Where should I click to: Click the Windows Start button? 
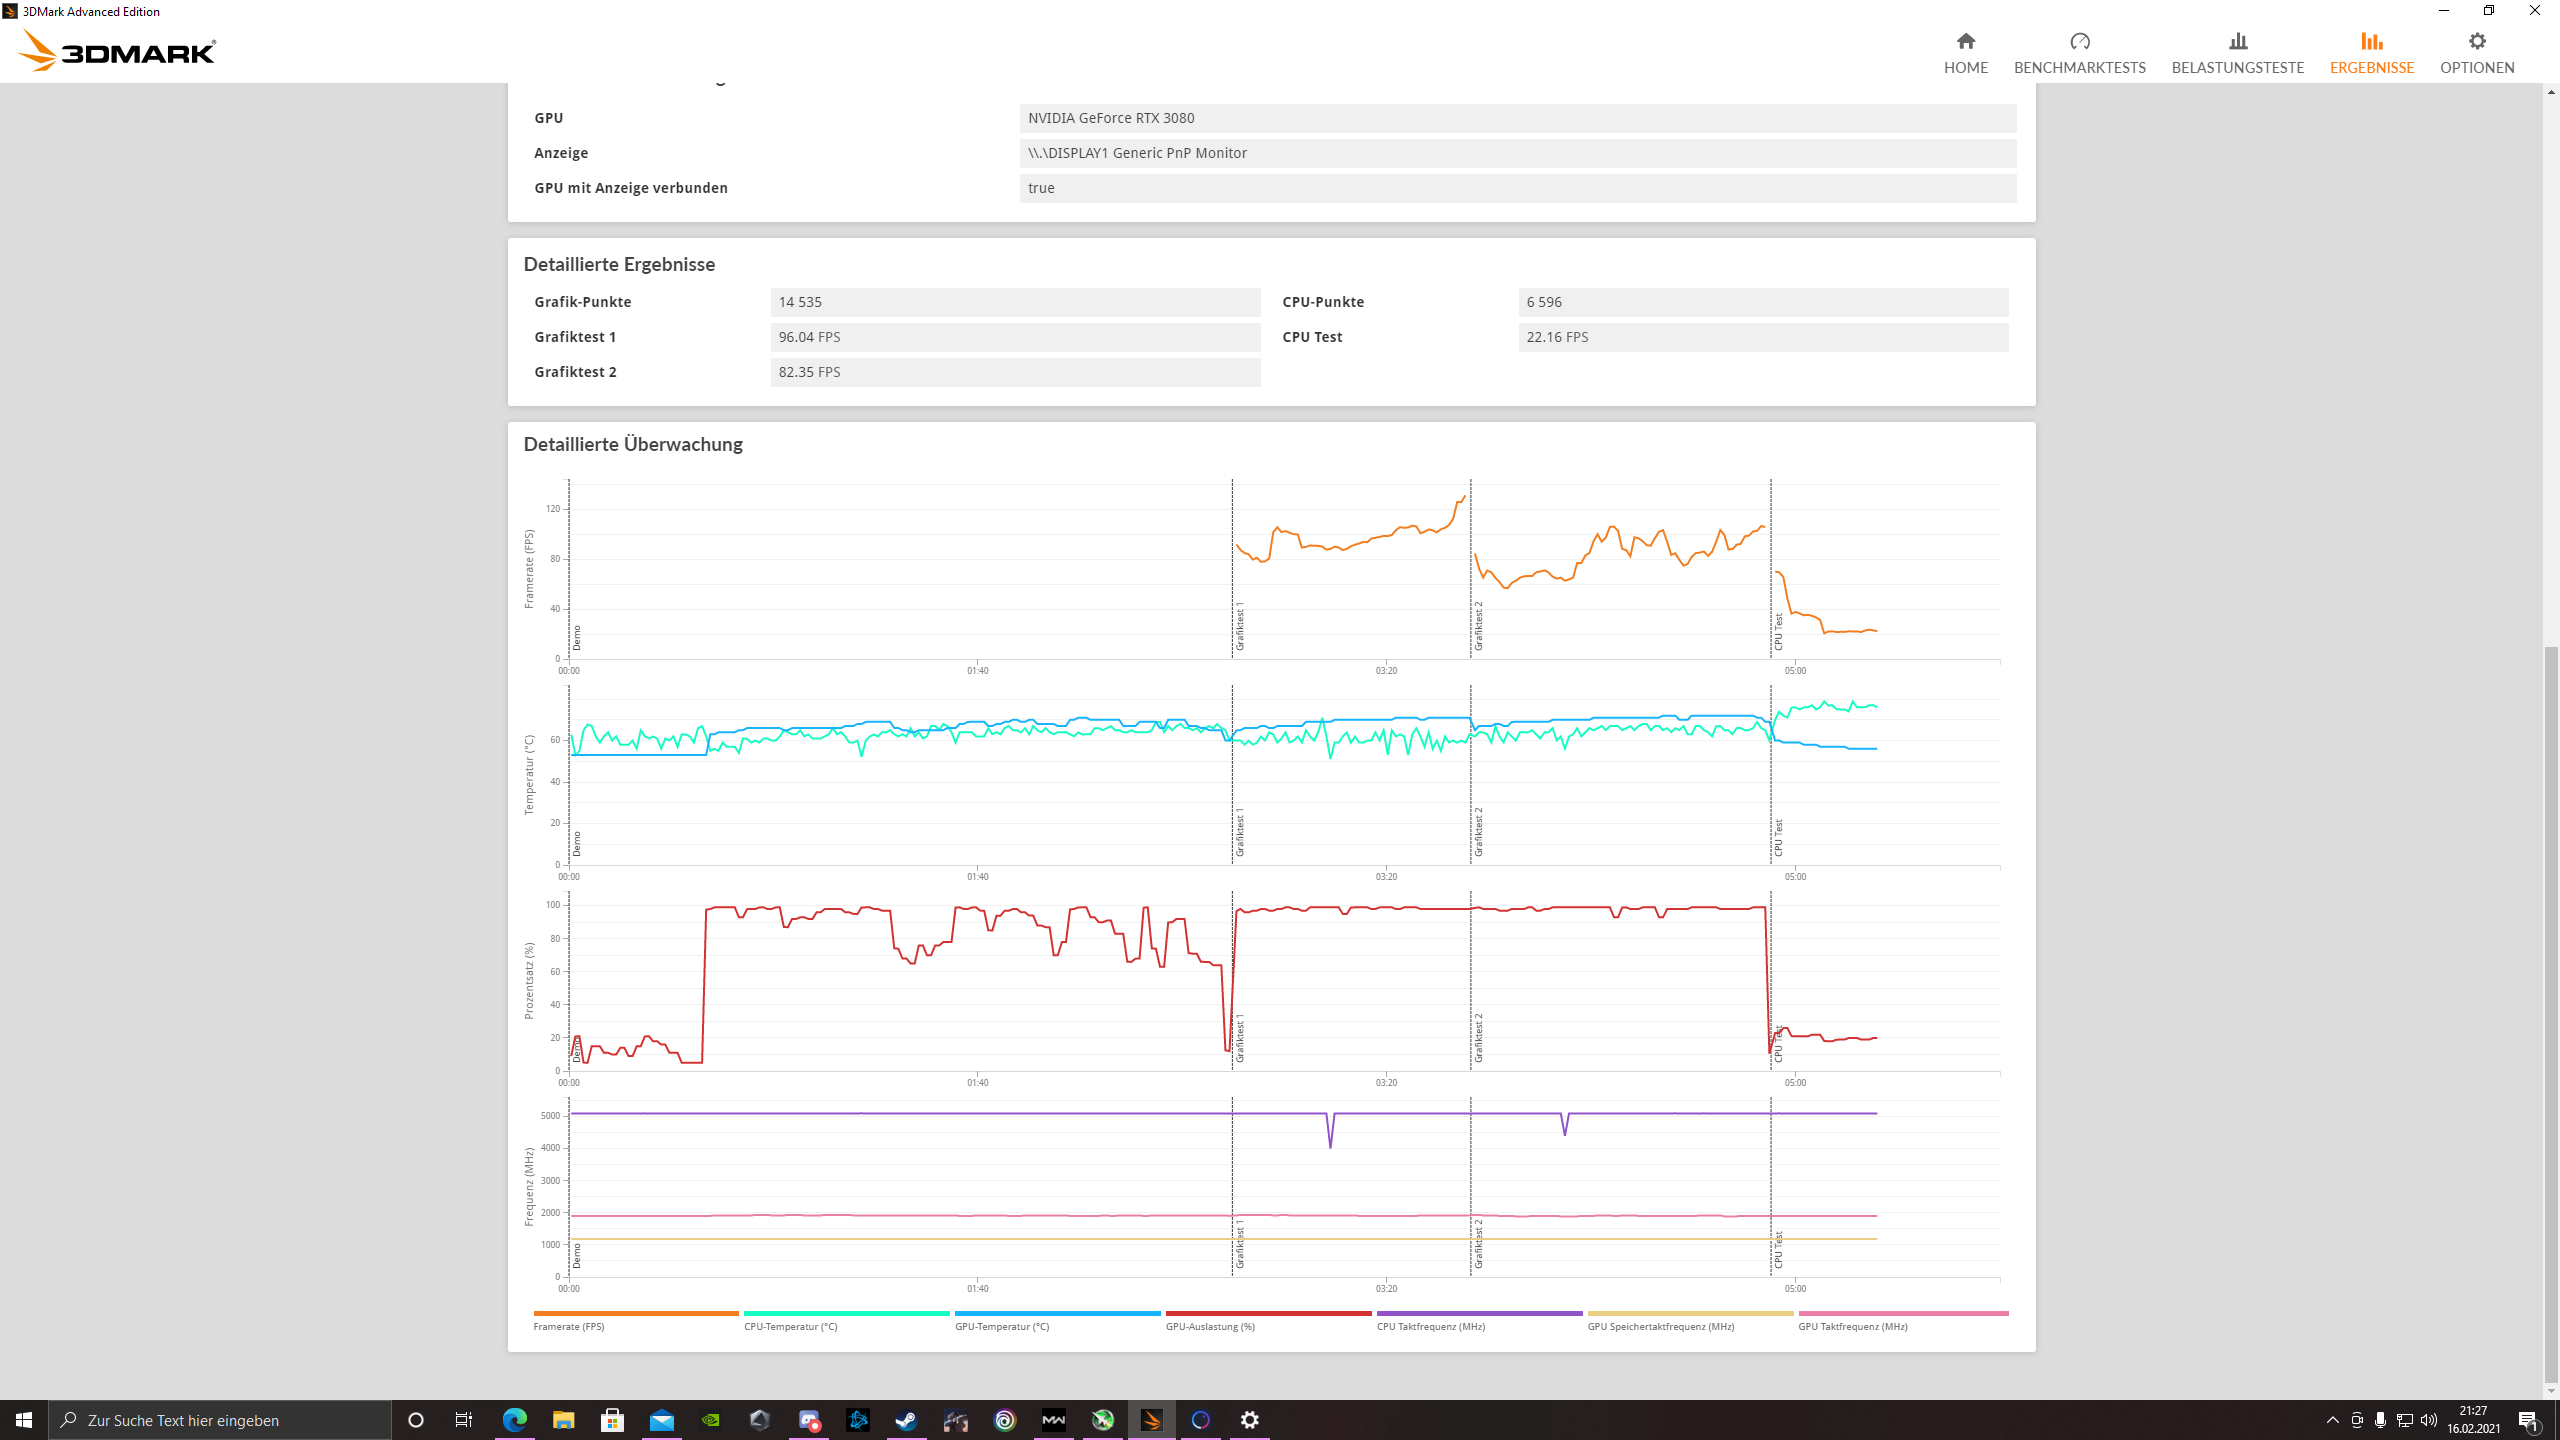24,1420
